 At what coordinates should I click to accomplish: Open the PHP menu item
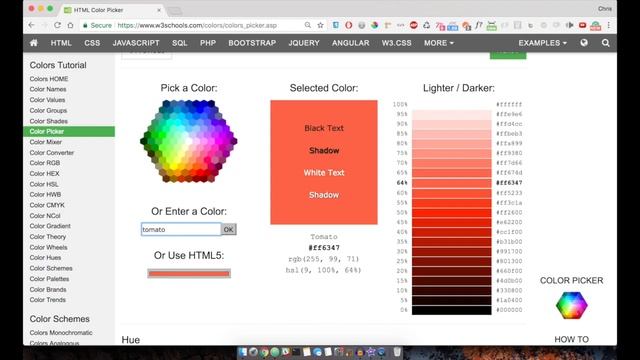tap(208, 43)
